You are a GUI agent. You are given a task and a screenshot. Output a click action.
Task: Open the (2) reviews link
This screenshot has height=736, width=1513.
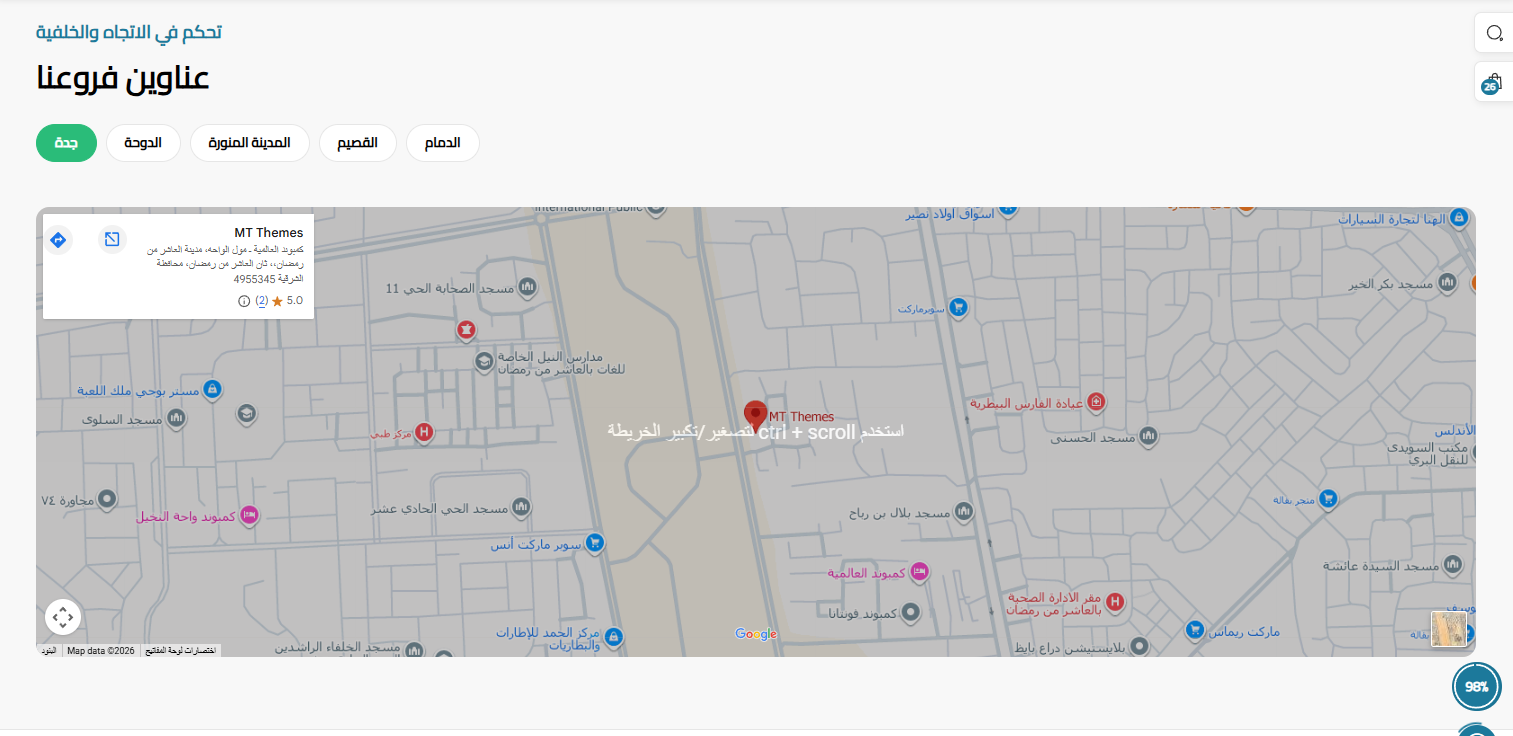[261, 301]
